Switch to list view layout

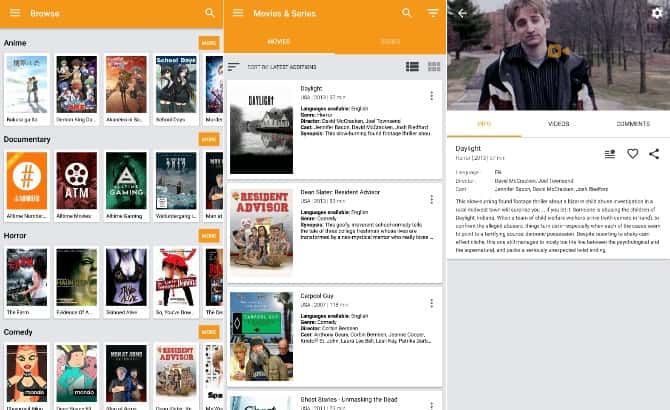coord(412,67)
